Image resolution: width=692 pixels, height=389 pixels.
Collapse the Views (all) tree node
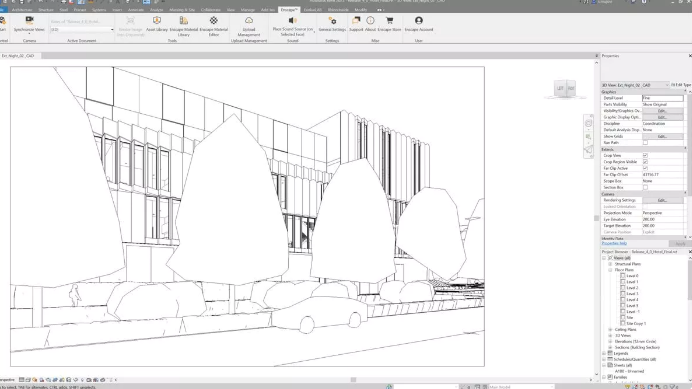604,258
